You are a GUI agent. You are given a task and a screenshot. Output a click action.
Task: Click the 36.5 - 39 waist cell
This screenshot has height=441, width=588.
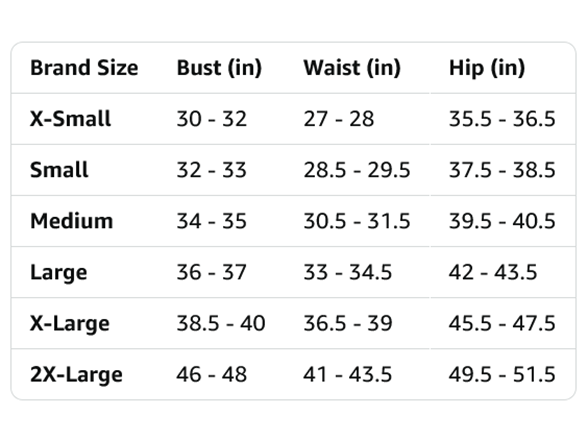(x=348, y=323)
